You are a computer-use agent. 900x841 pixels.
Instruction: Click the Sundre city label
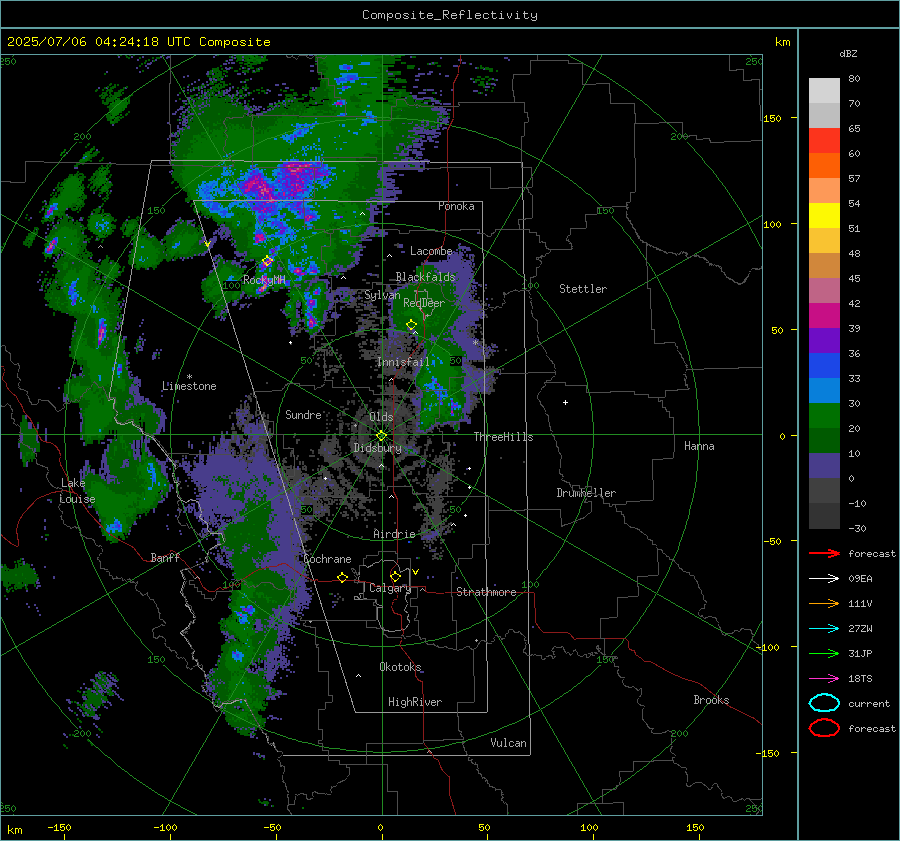tap(303, 414)
